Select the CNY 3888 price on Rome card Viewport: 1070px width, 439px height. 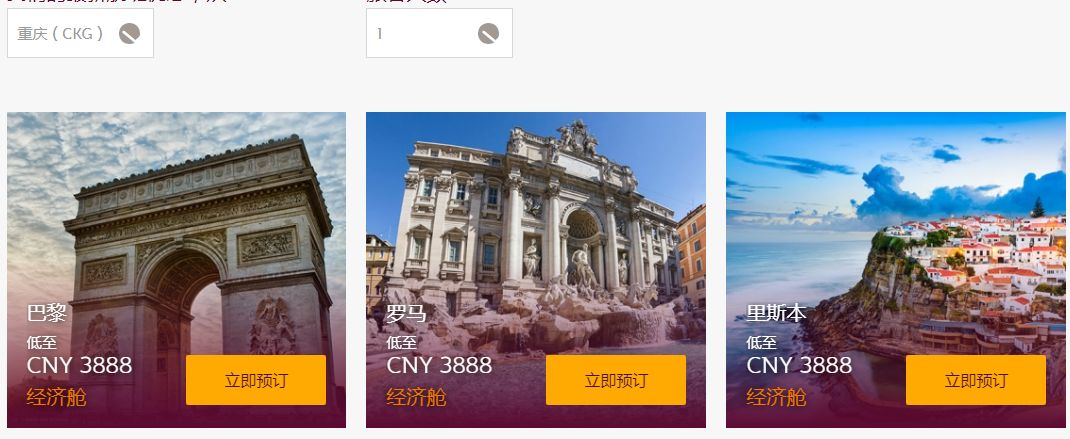(x=439, y=365)
